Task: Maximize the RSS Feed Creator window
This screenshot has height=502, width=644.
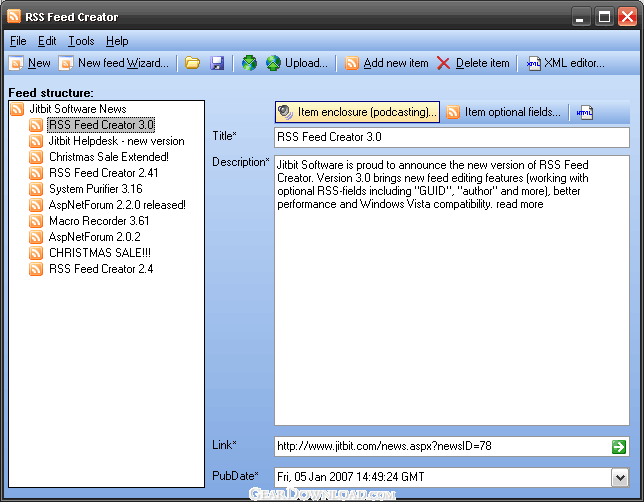Action: (604, 17)
